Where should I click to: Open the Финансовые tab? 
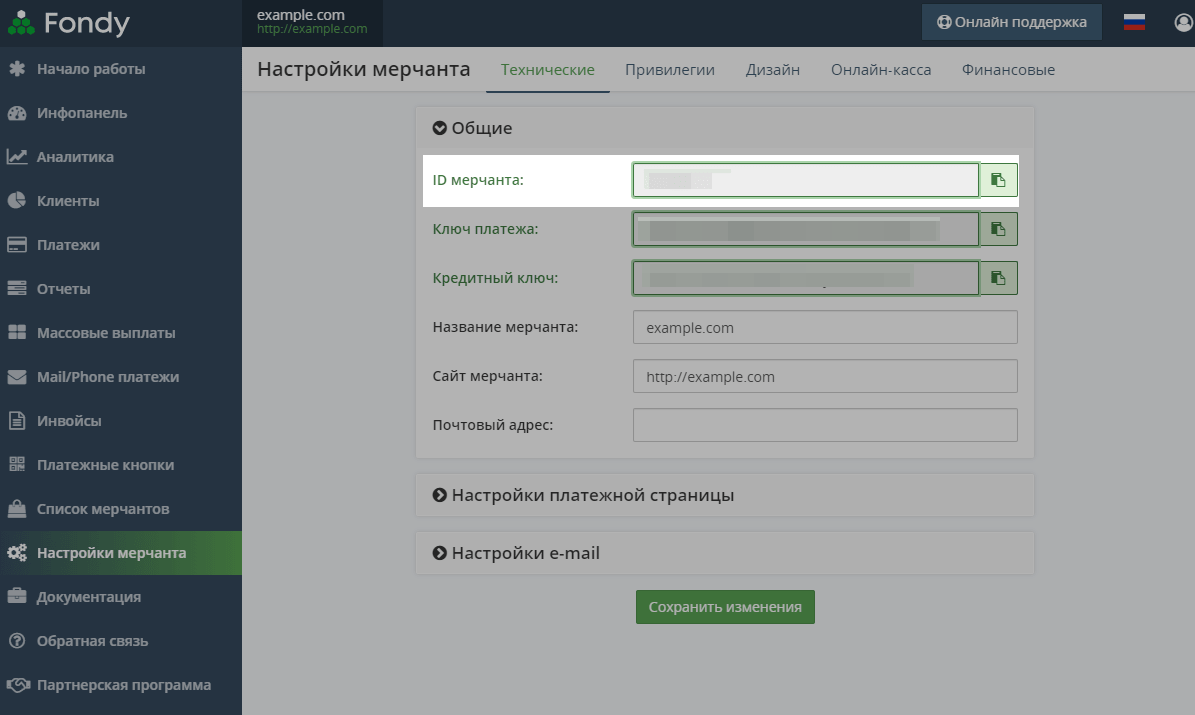1008,70
